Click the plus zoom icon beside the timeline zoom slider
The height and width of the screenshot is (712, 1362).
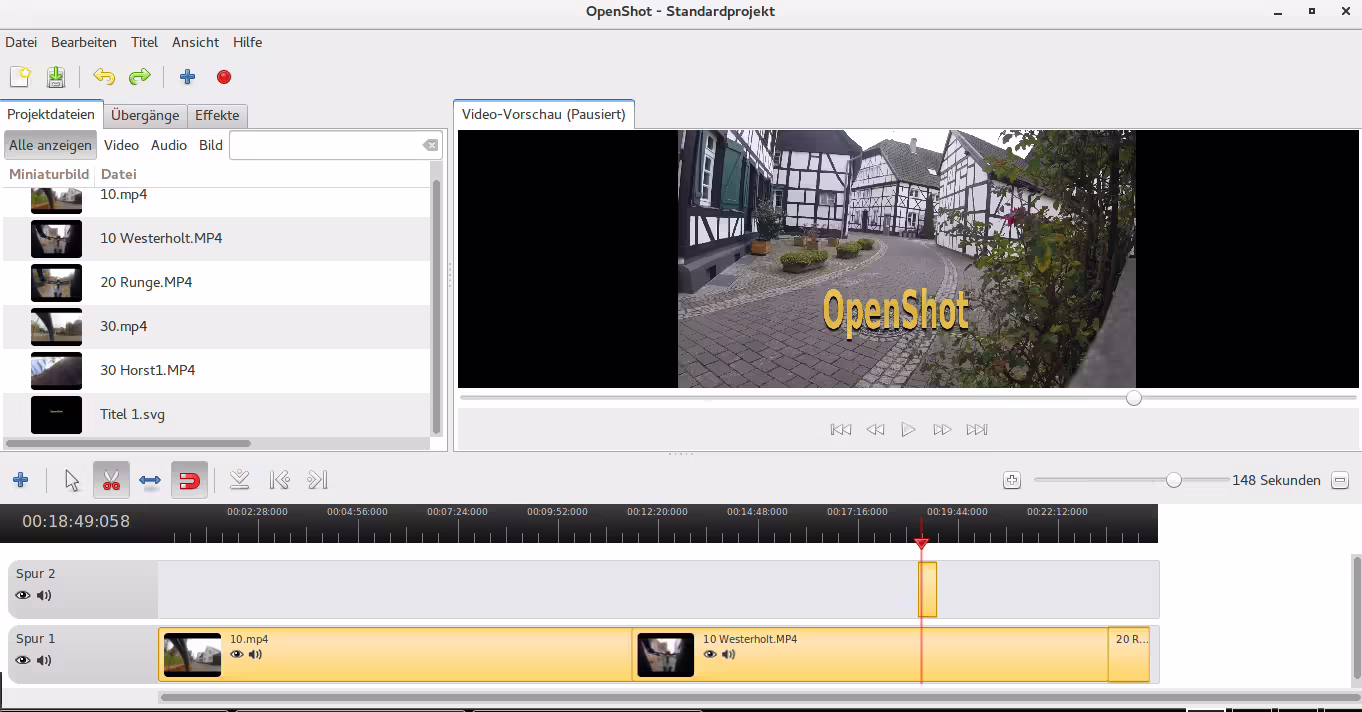coord(1012,481)
